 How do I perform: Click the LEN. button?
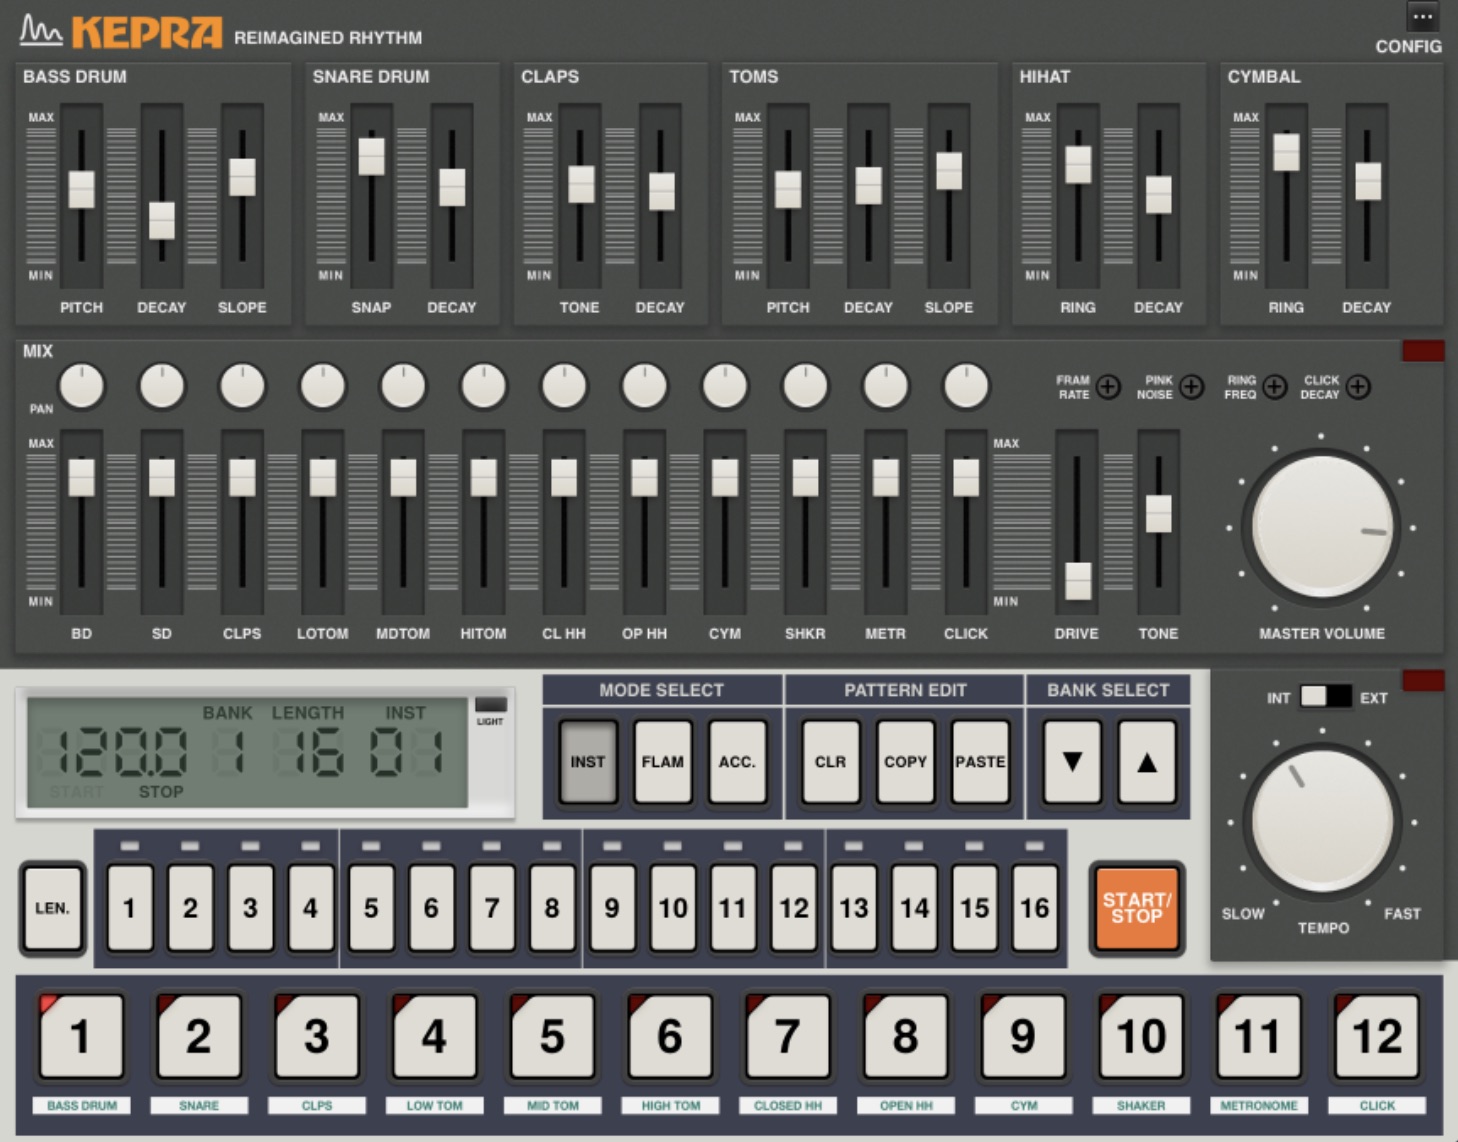(53, 908)
